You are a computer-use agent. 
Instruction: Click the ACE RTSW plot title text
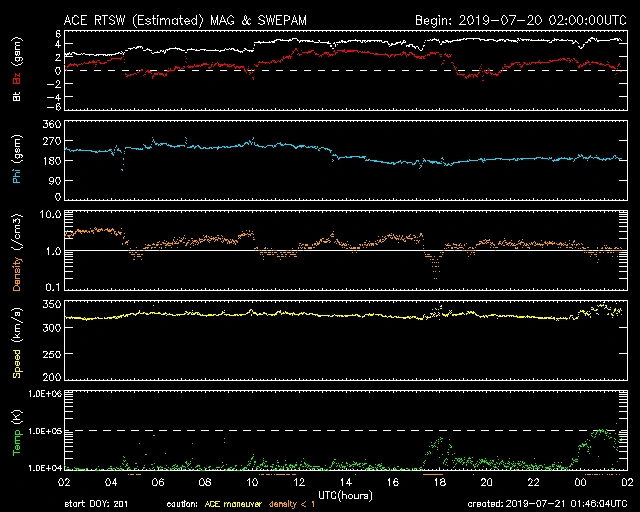tap(188, 20)
